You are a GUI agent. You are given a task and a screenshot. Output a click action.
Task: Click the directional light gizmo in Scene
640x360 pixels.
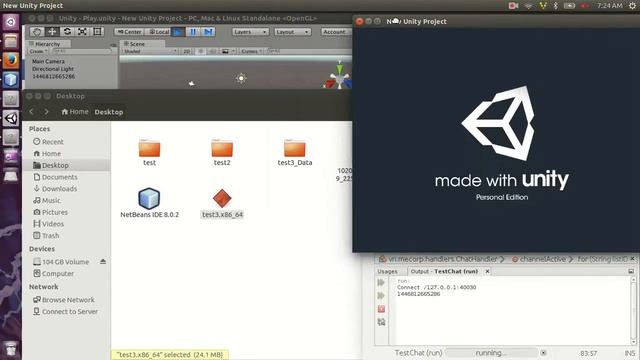[241, 78]
